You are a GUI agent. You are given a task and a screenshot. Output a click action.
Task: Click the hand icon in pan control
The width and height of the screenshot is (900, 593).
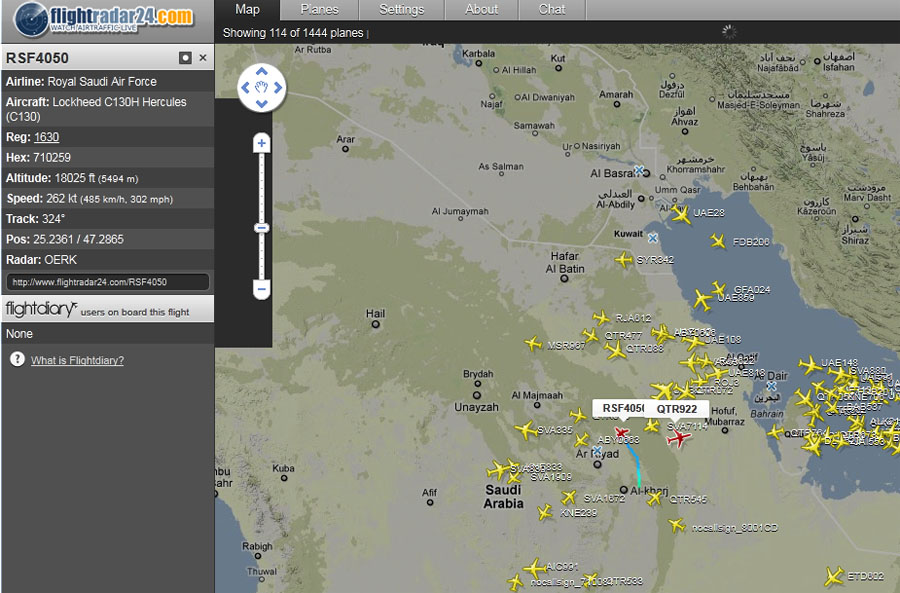(262, 87)
